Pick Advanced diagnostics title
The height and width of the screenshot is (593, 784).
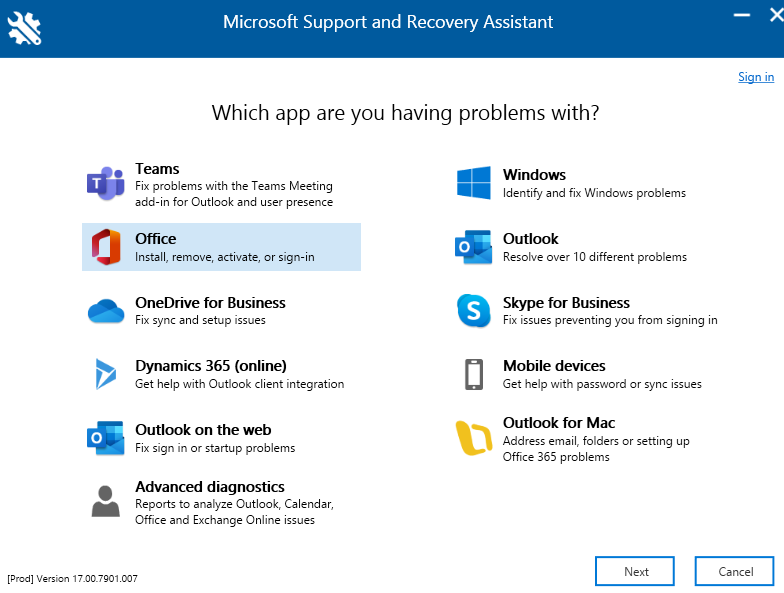pos(210,487)
